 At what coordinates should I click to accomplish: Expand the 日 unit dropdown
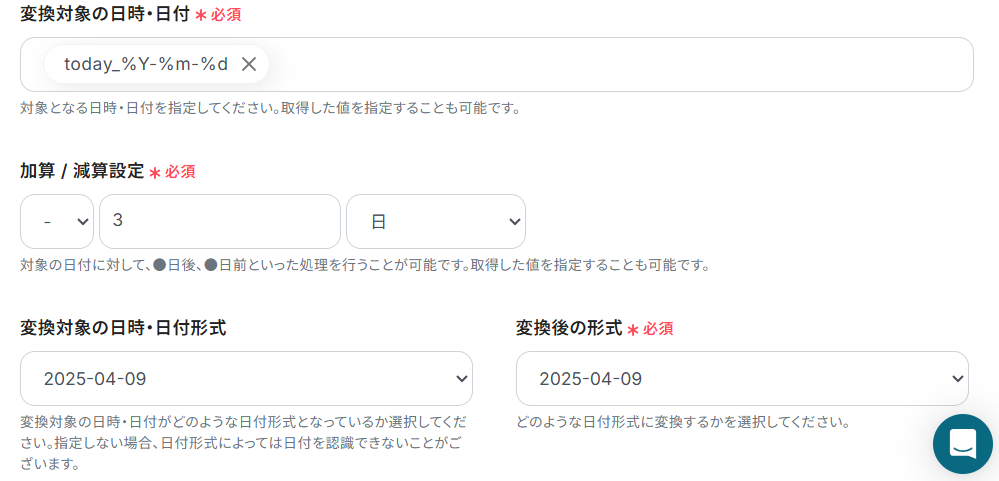435,221
